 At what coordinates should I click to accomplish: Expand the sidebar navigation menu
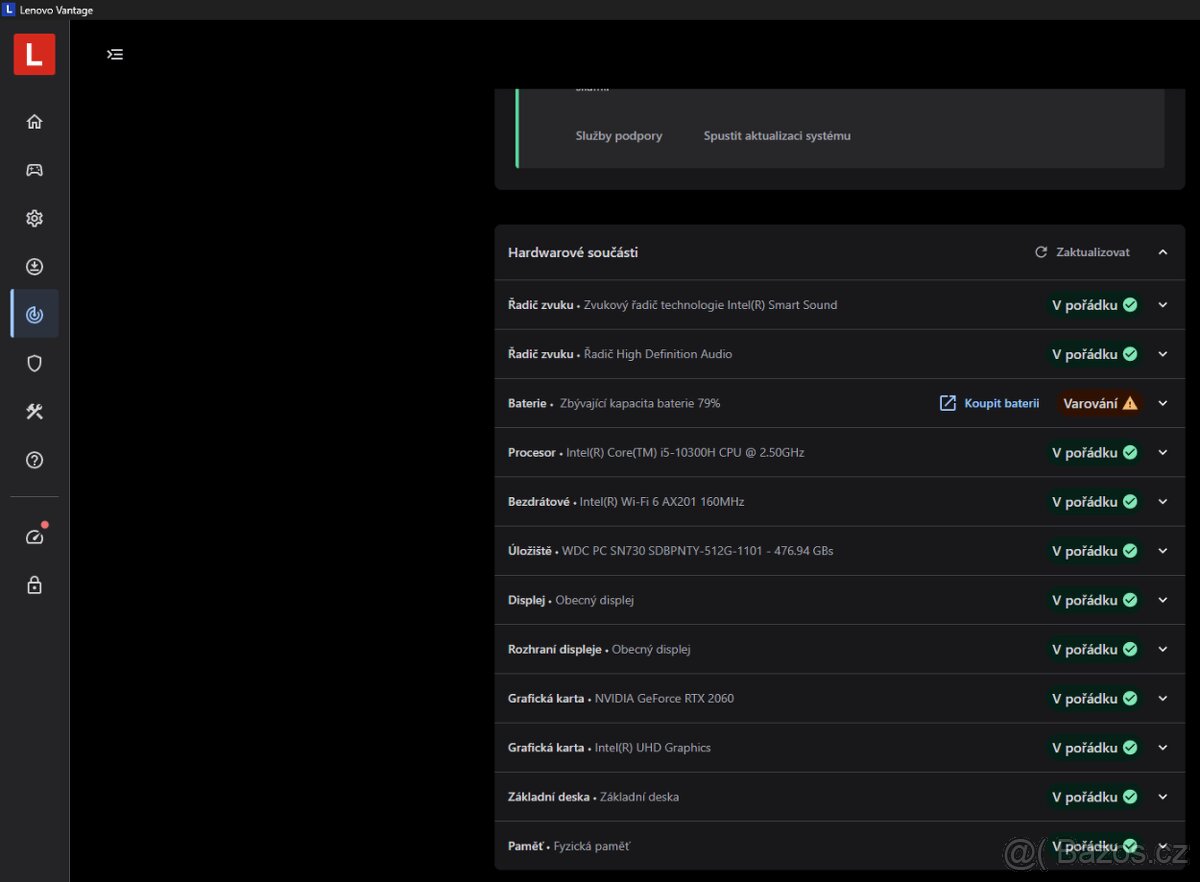115,55
